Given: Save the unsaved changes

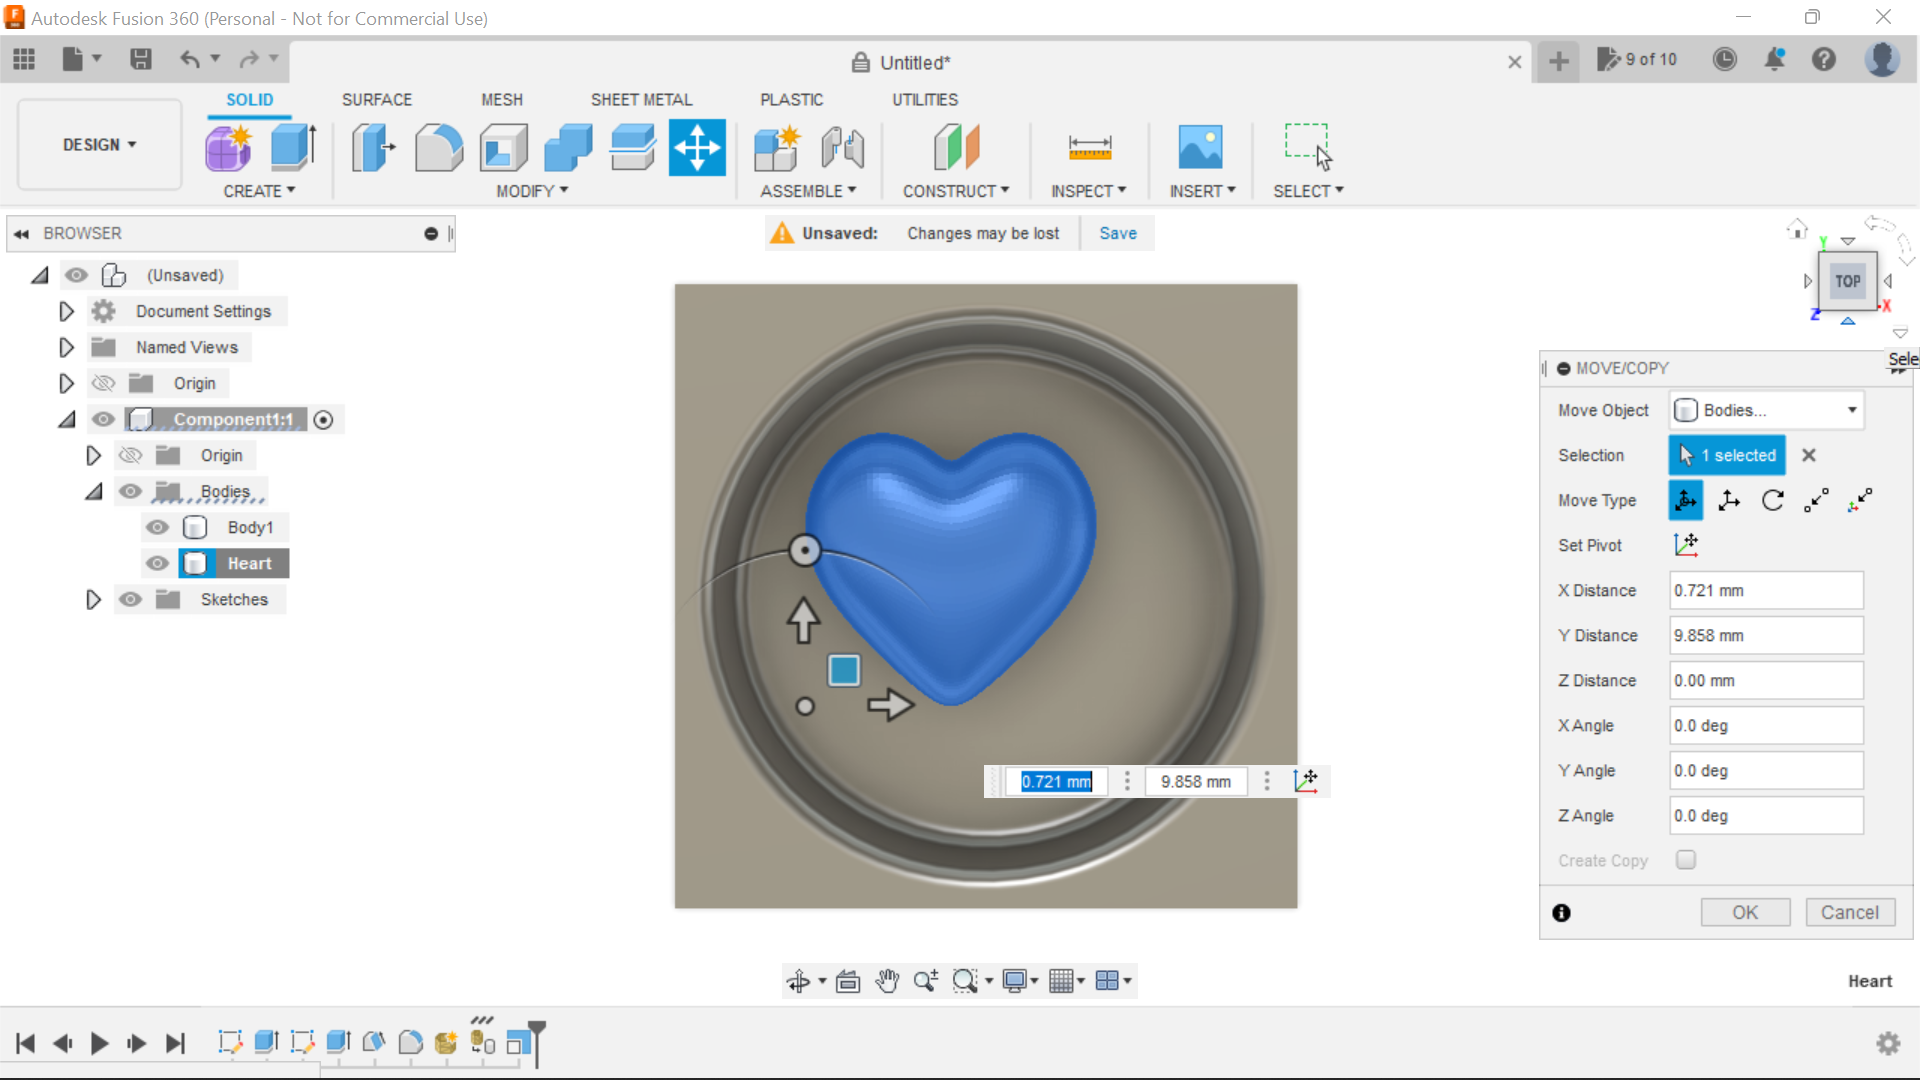Looking at the screenshot, I should (x=1117, y=232).
